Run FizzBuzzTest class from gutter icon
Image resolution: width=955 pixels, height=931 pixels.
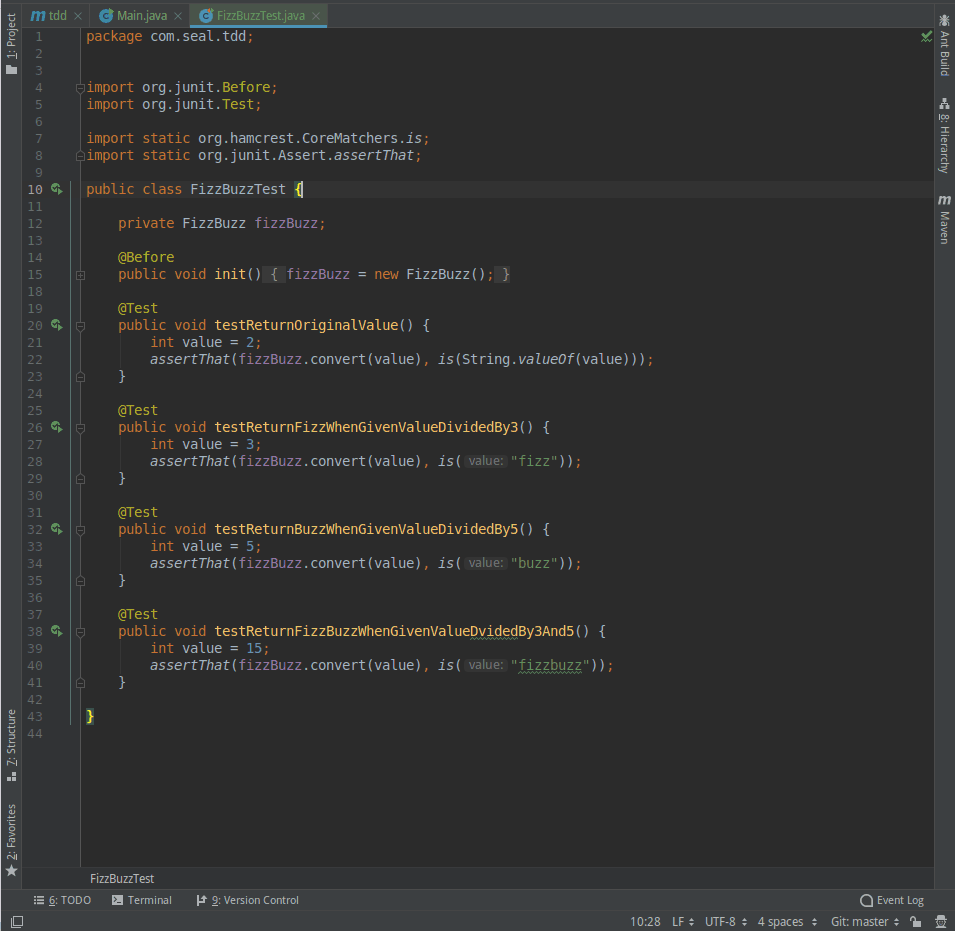57,189
